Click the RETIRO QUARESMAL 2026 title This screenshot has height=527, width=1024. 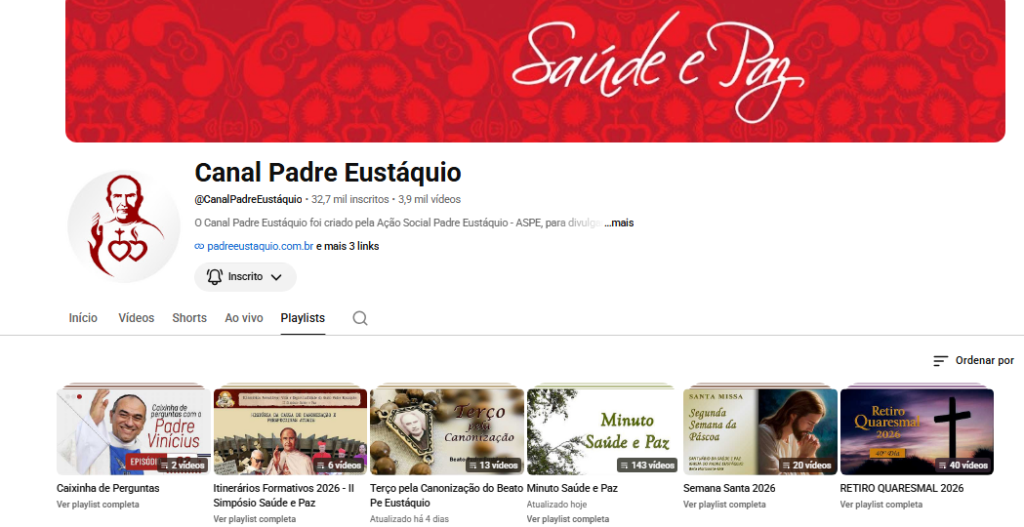(x=902, y=488)
